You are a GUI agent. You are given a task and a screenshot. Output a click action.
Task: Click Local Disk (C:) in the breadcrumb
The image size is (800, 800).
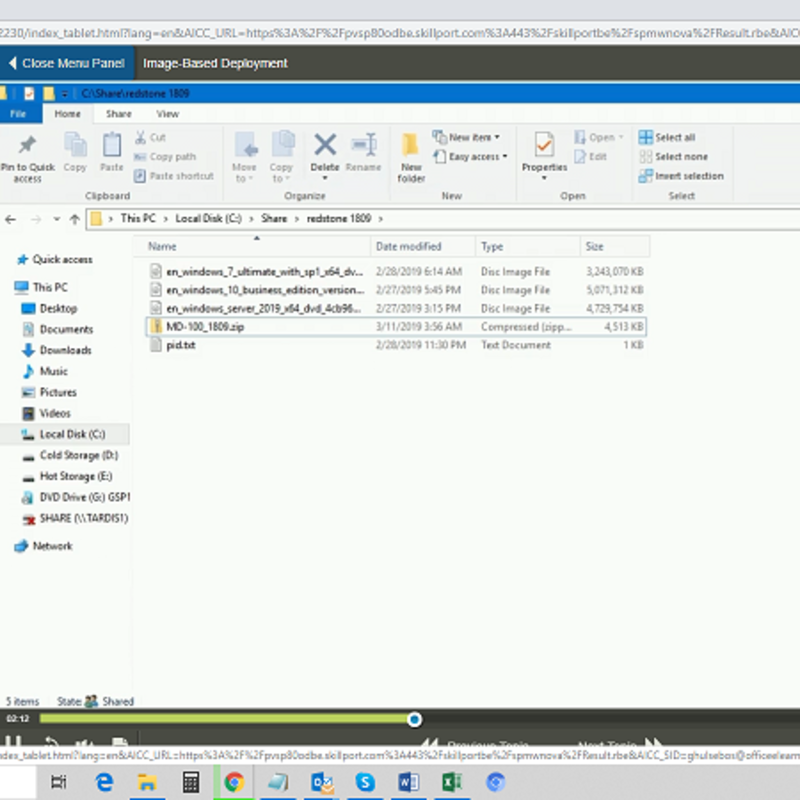point(208,219)
